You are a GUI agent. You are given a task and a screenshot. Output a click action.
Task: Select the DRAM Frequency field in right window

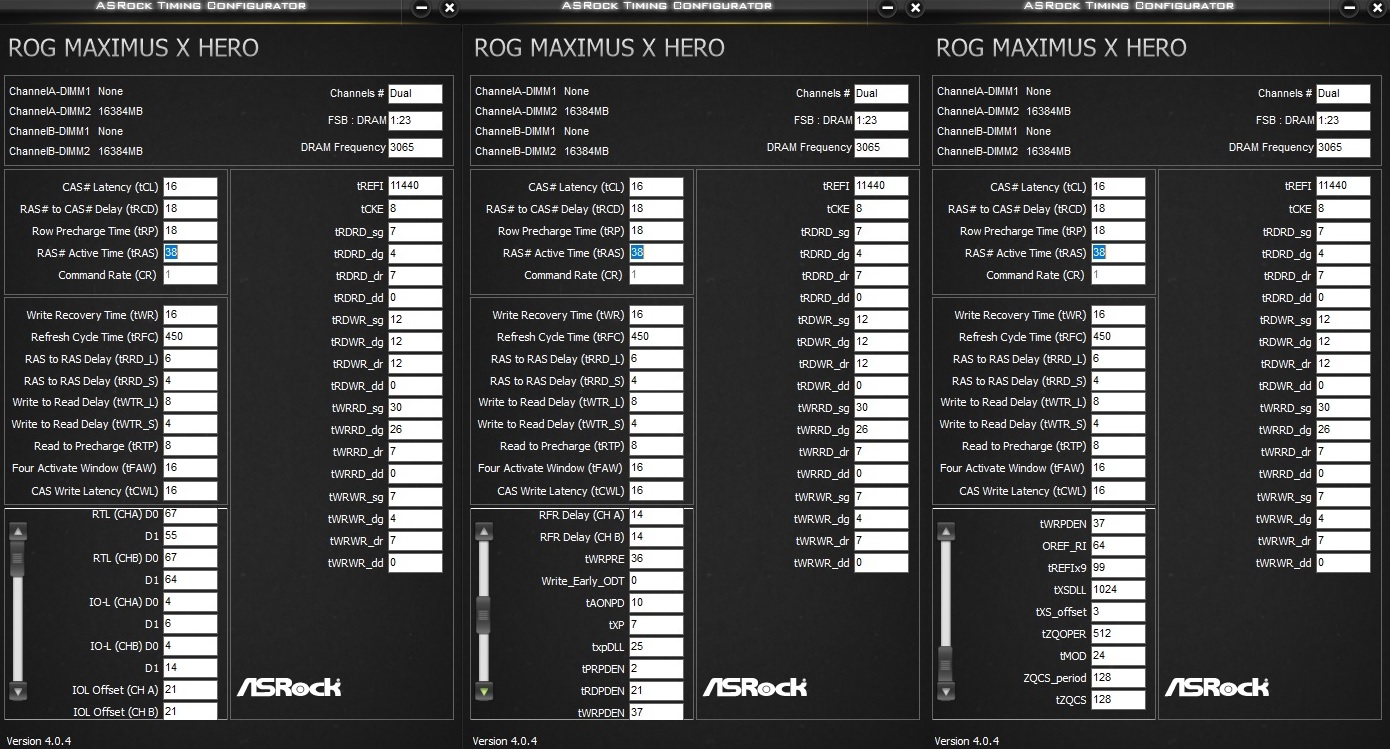[1344, 147]
